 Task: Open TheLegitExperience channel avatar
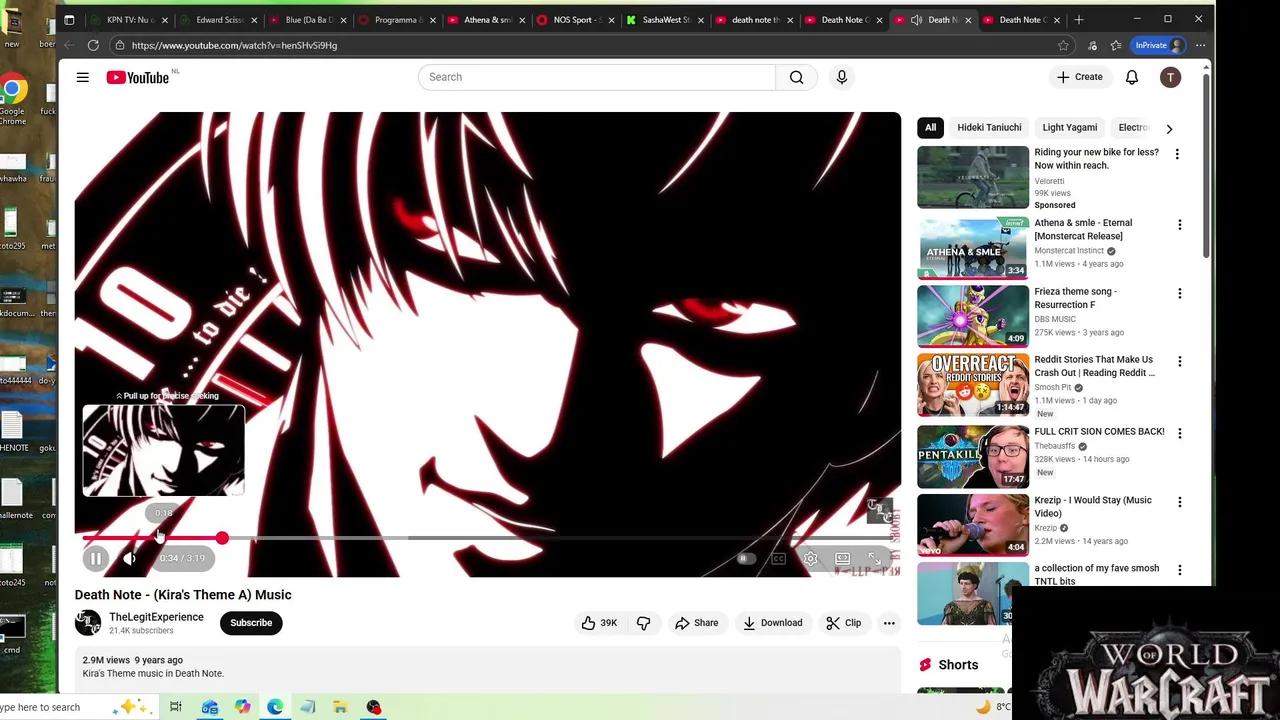pyautogui.click(x=88, y=623)
